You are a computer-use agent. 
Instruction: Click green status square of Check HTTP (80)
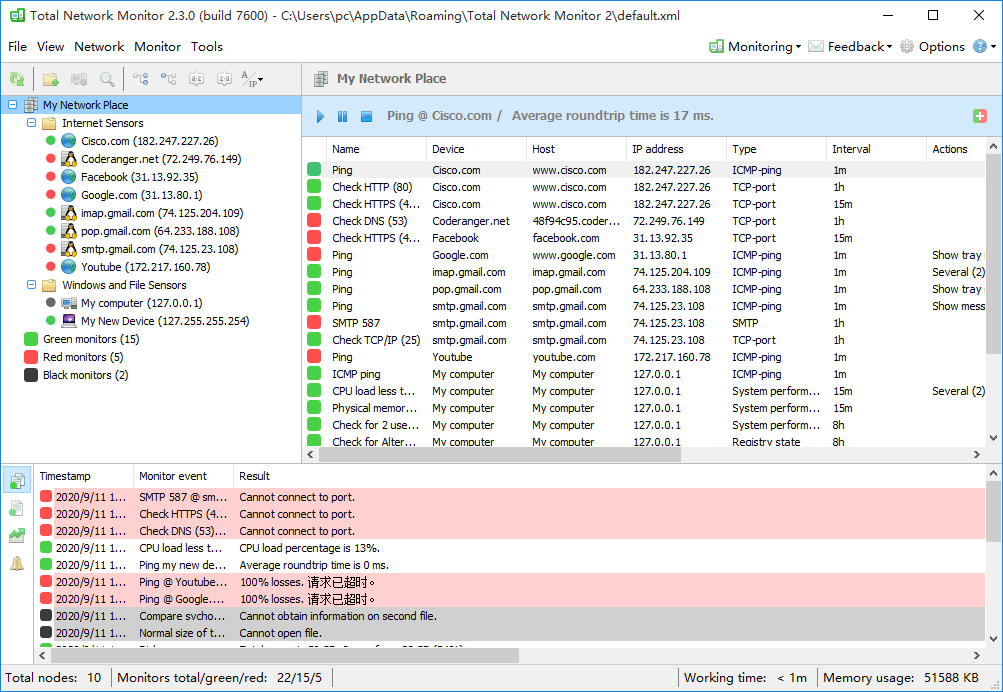[x=314, y=187]
